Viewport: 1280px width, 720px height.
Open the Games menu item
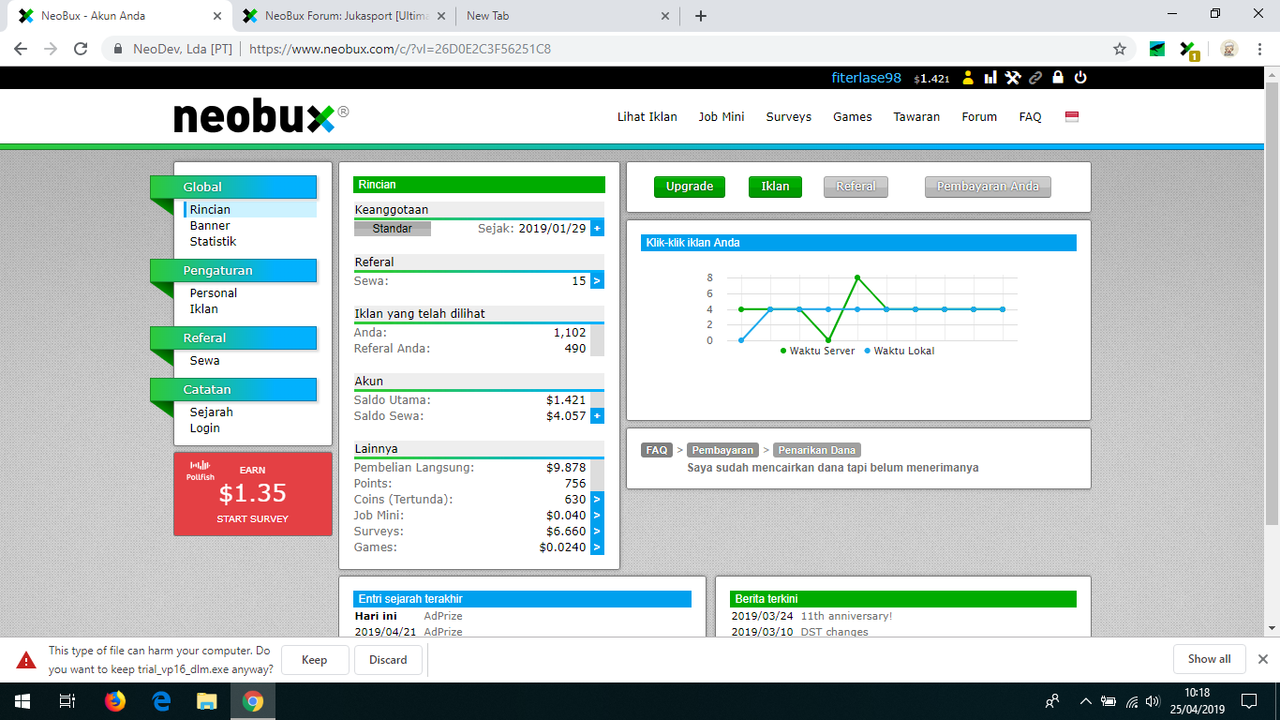pos(853,117)
